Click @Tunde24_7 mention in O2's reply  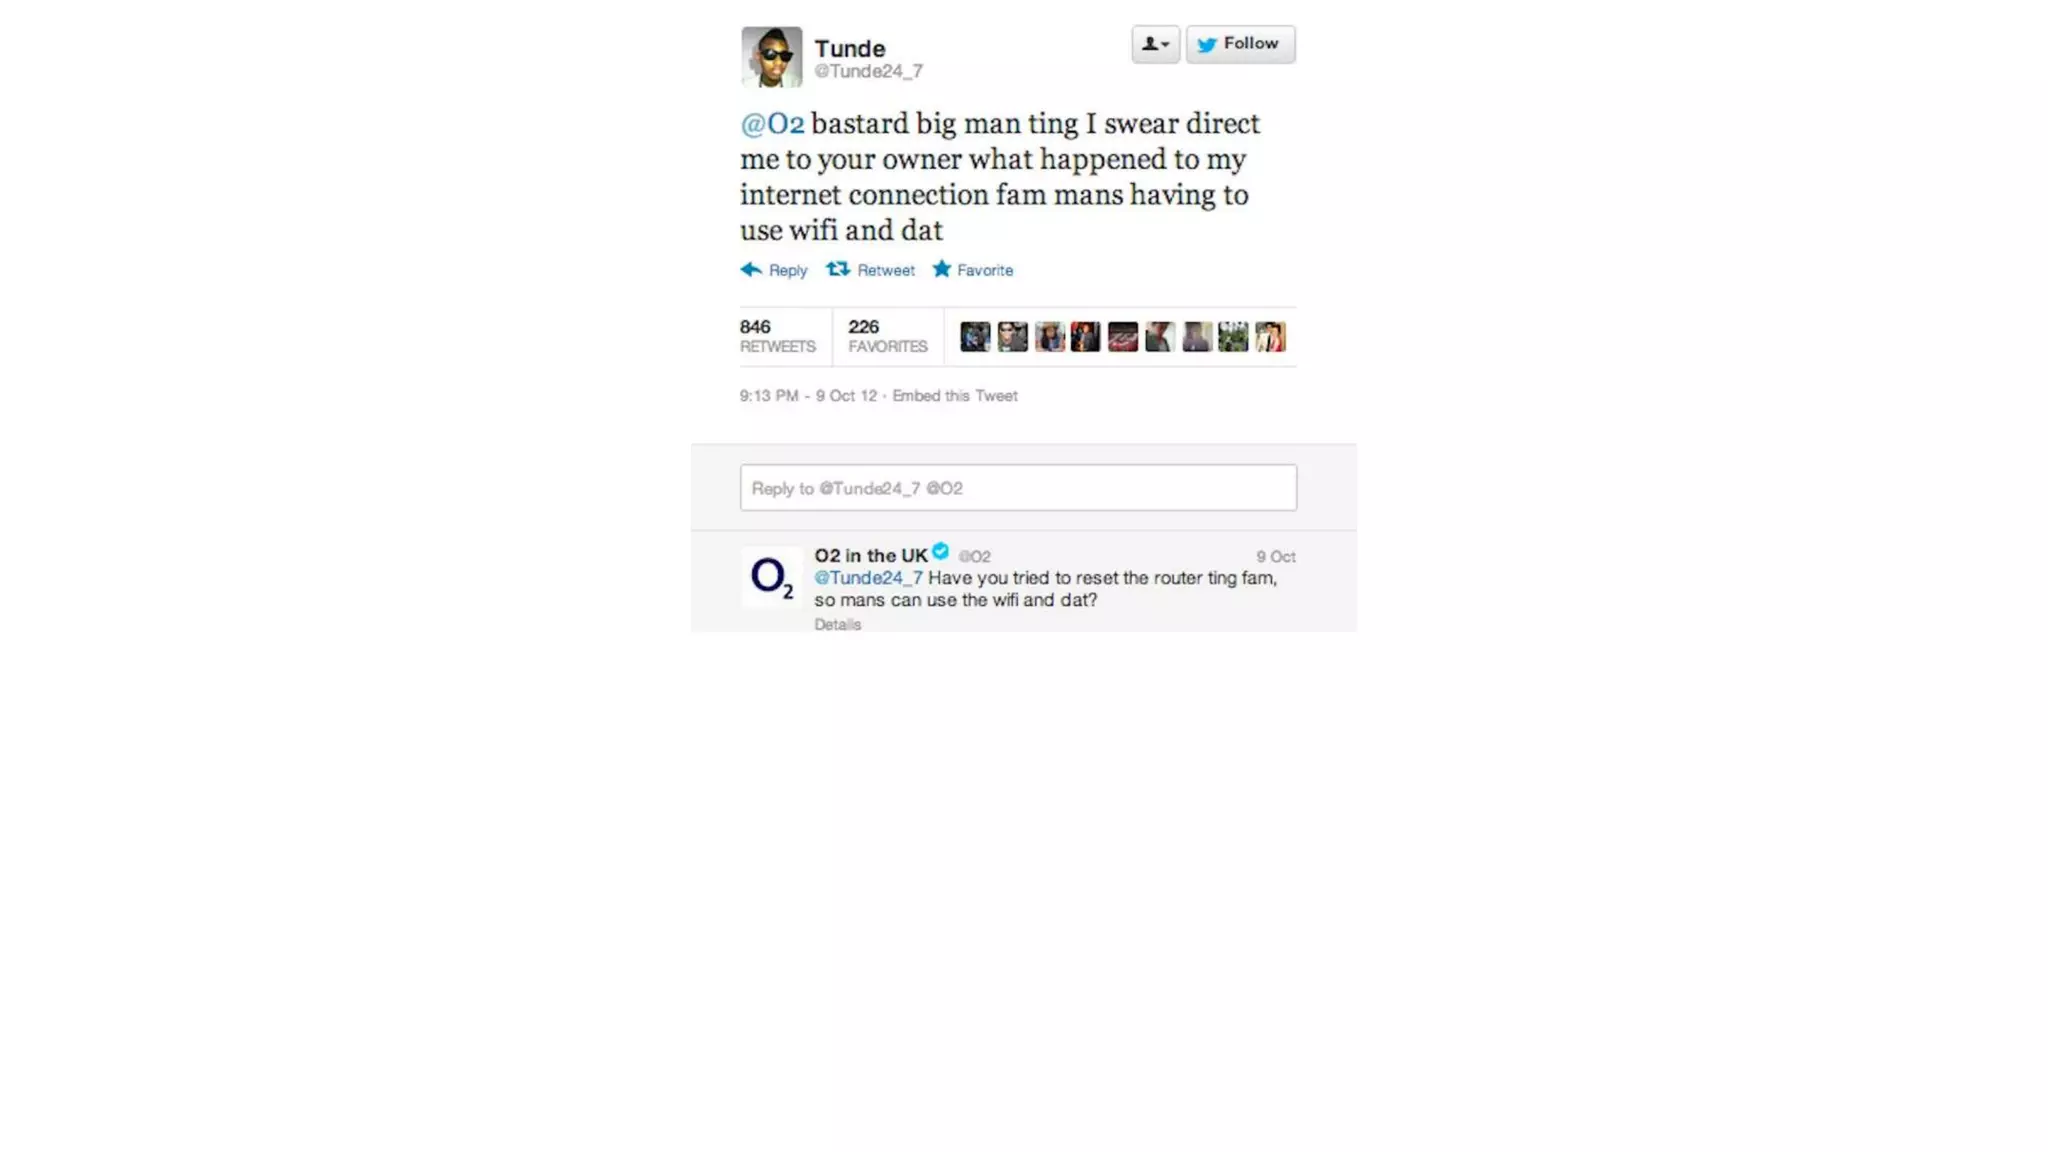click(868, 578)
